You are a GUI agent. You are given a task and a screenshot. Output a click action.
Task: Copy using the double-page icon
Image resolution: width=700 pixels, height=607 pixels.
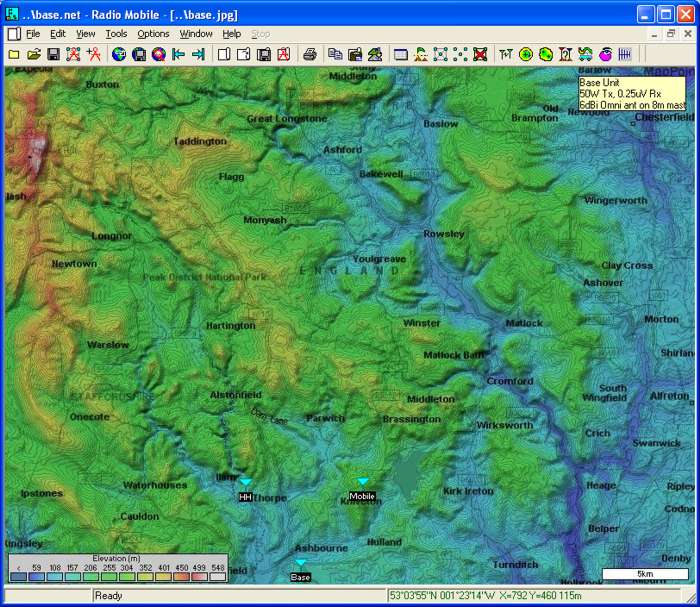(x=335, y=54)
